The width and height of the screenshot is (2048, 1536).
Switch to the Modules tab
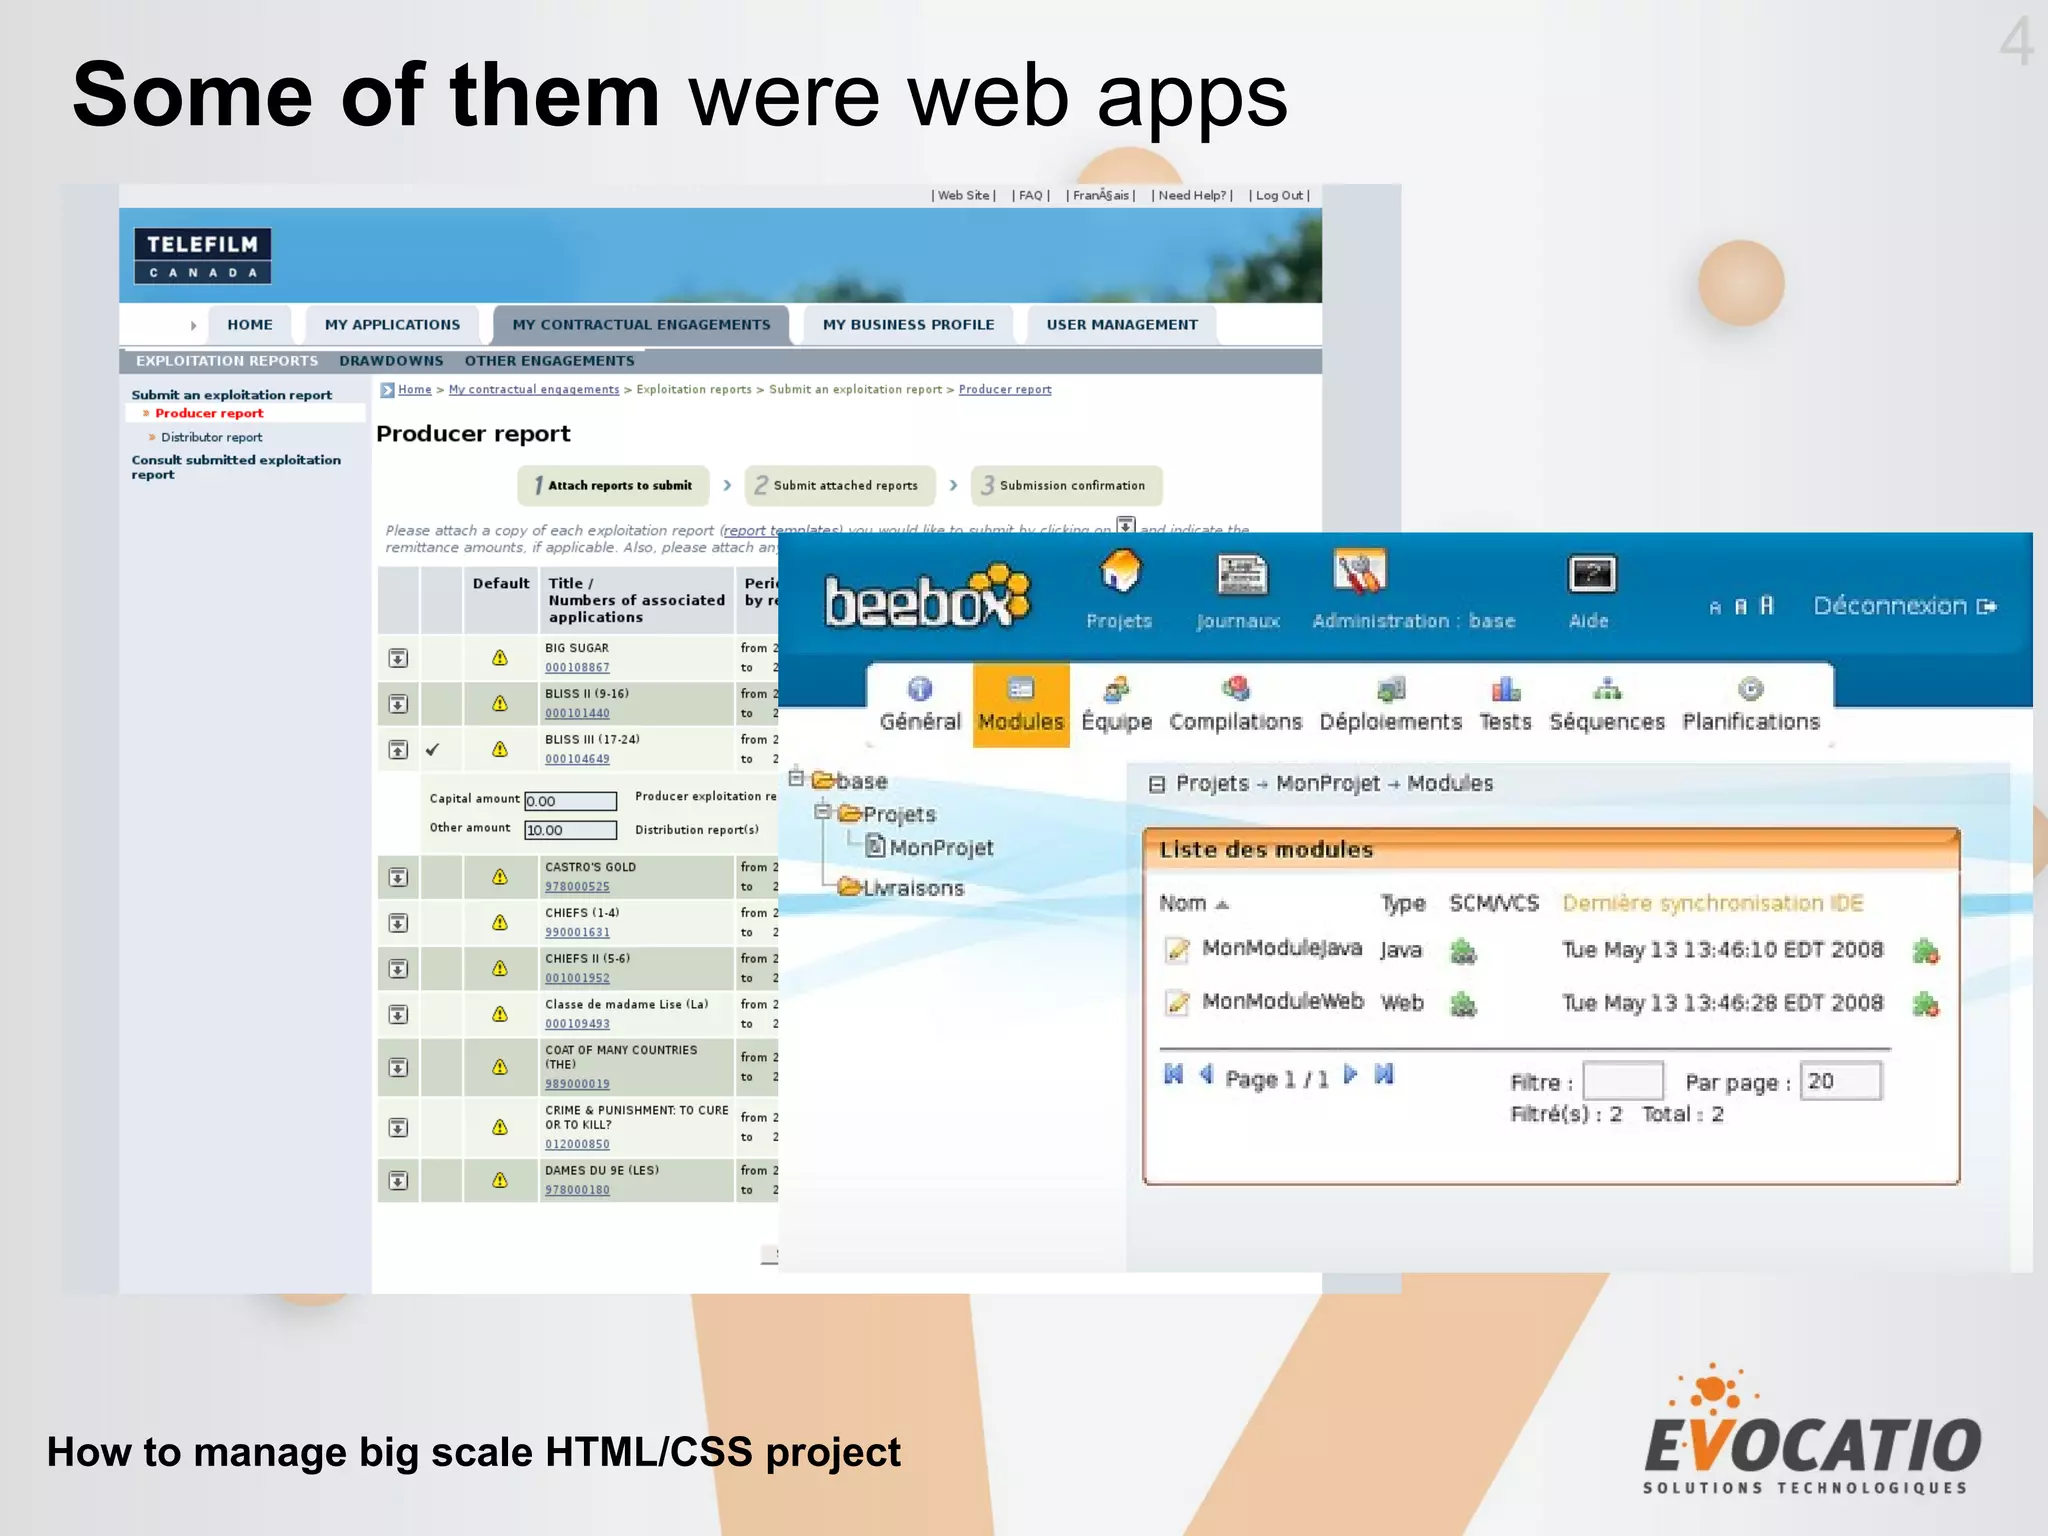coord(1021,705)
